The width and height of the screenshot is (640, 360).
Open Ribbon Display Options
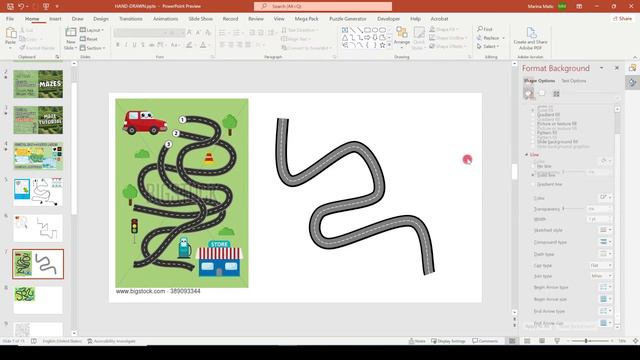tap(579, 7)
